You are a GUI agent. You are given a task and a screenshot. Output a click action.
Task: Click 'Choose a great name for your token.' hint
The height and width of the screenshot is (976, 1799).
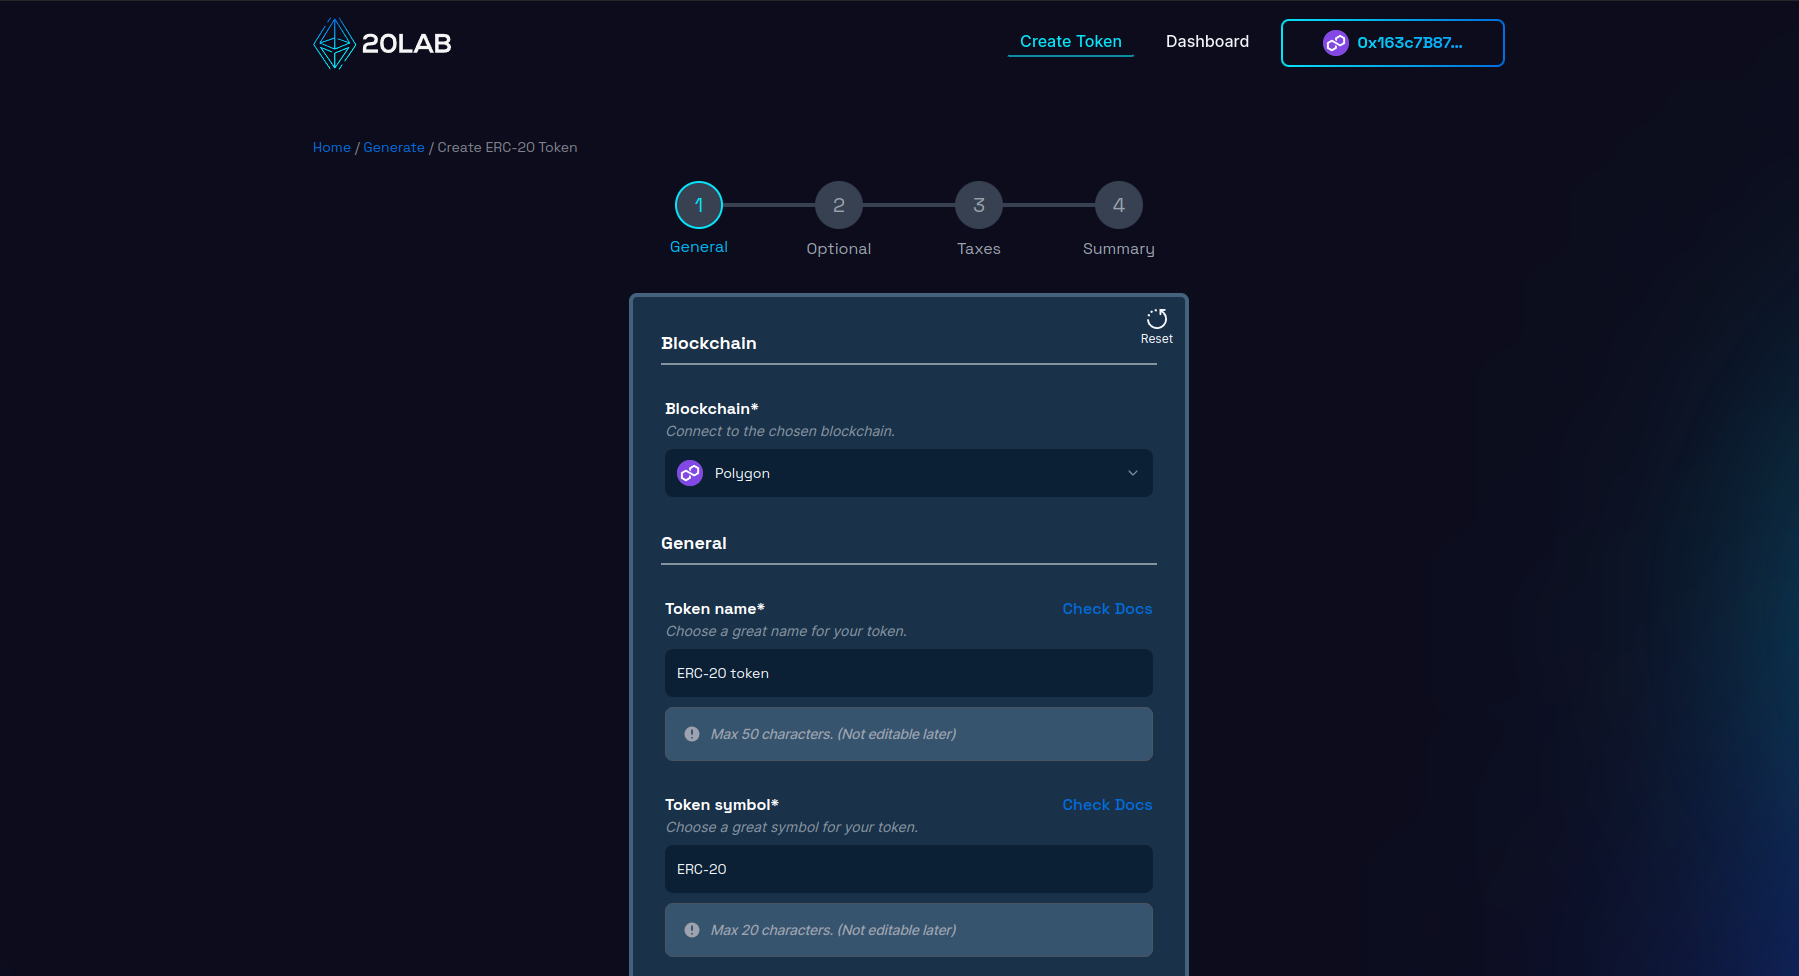[786, 631]
